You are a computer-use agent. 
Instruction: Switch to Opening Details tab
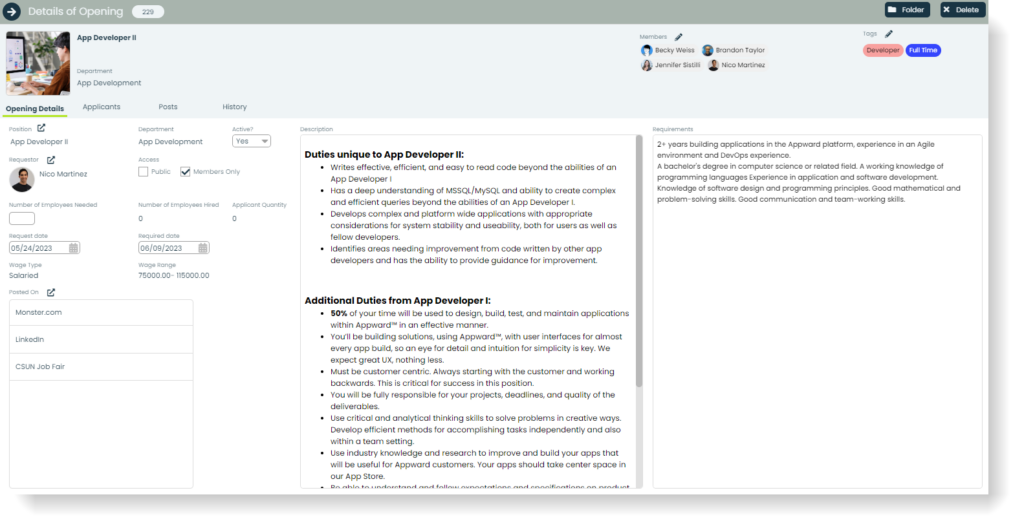tap(35, 108)
